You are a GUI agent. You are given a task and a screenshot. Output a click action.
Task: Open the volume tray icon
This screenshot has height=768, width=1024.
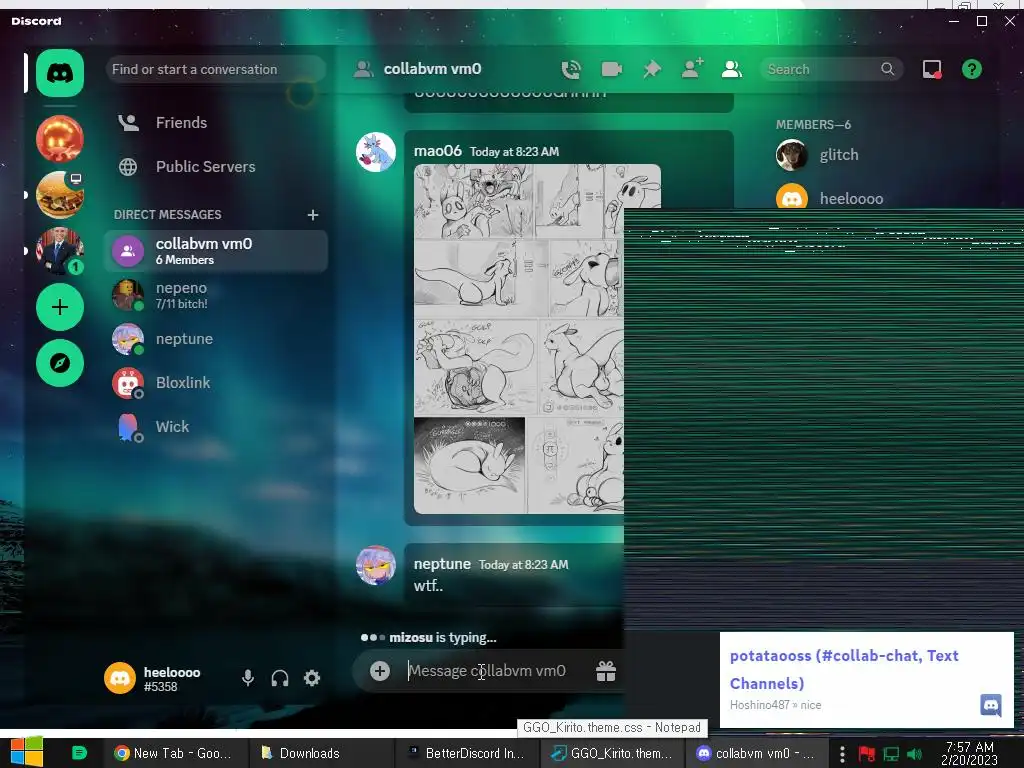[x=914, y=754]
